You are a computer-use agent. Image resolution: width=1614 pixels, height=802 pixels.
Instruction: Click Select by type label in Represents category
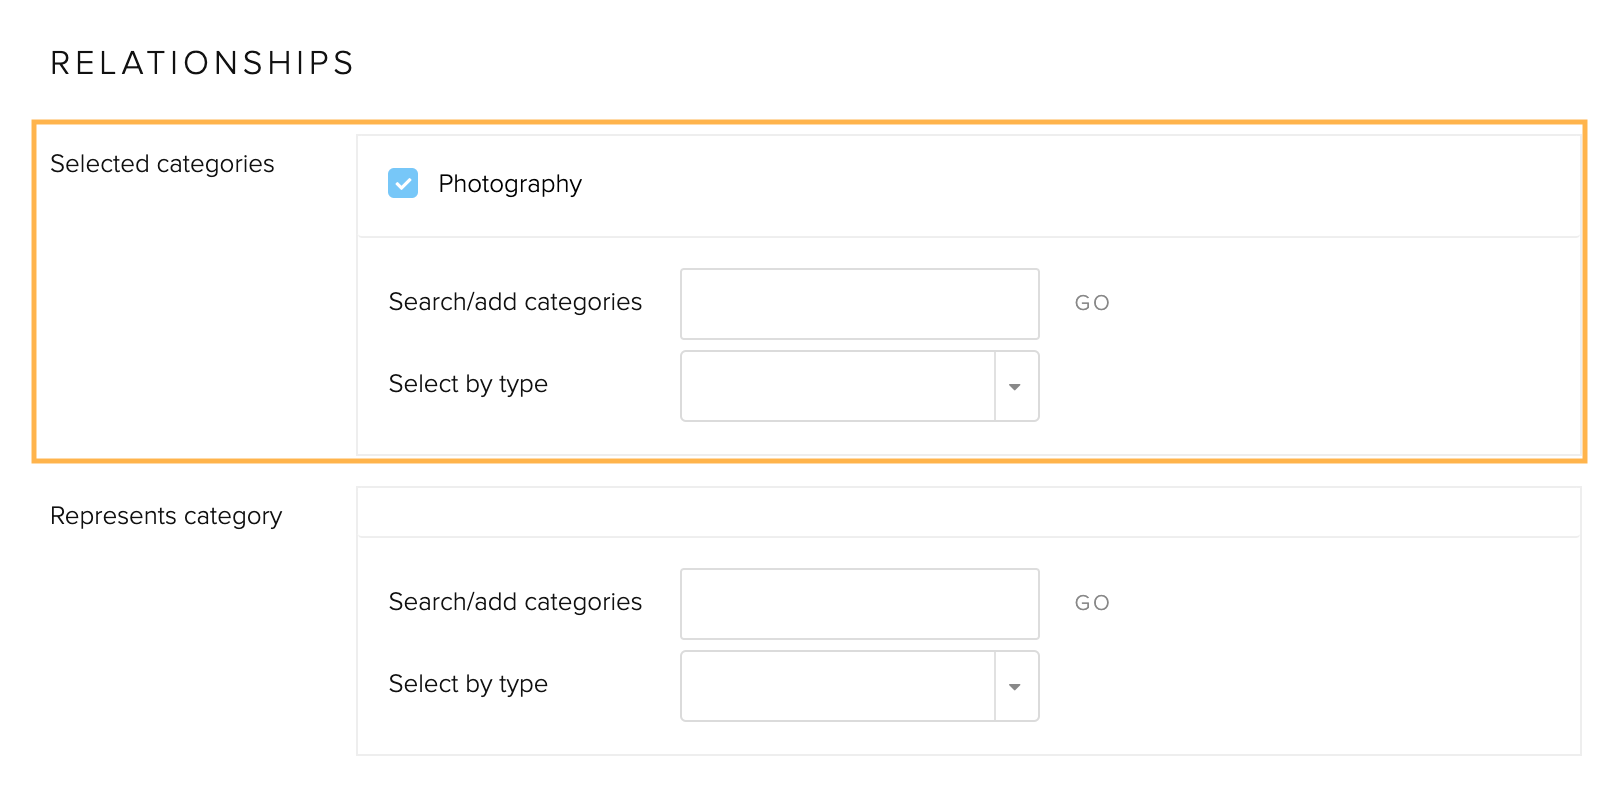pos(468,684)
